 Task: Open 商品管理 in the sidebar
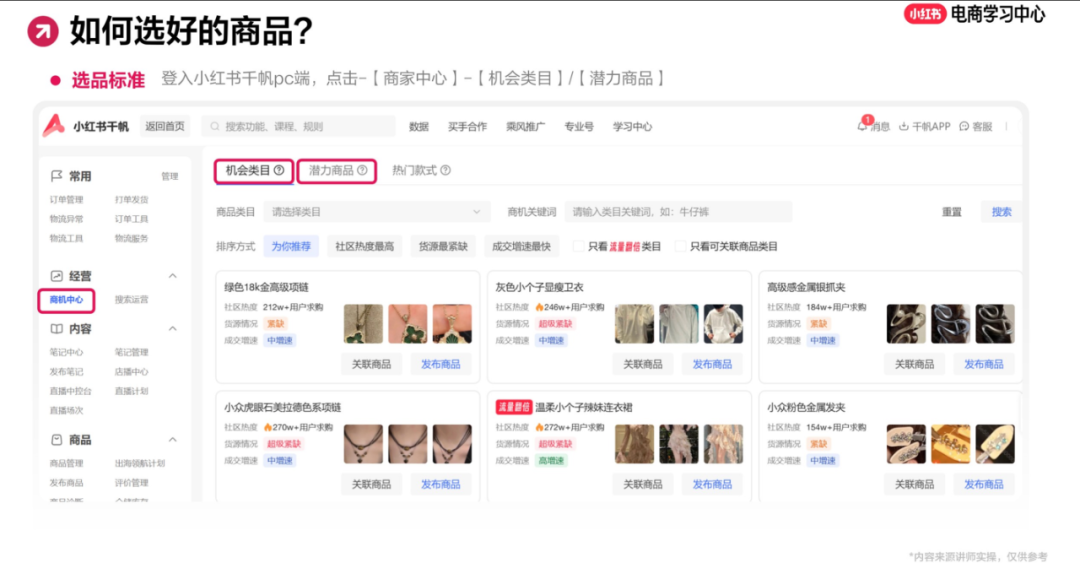(x=66, y=463)
